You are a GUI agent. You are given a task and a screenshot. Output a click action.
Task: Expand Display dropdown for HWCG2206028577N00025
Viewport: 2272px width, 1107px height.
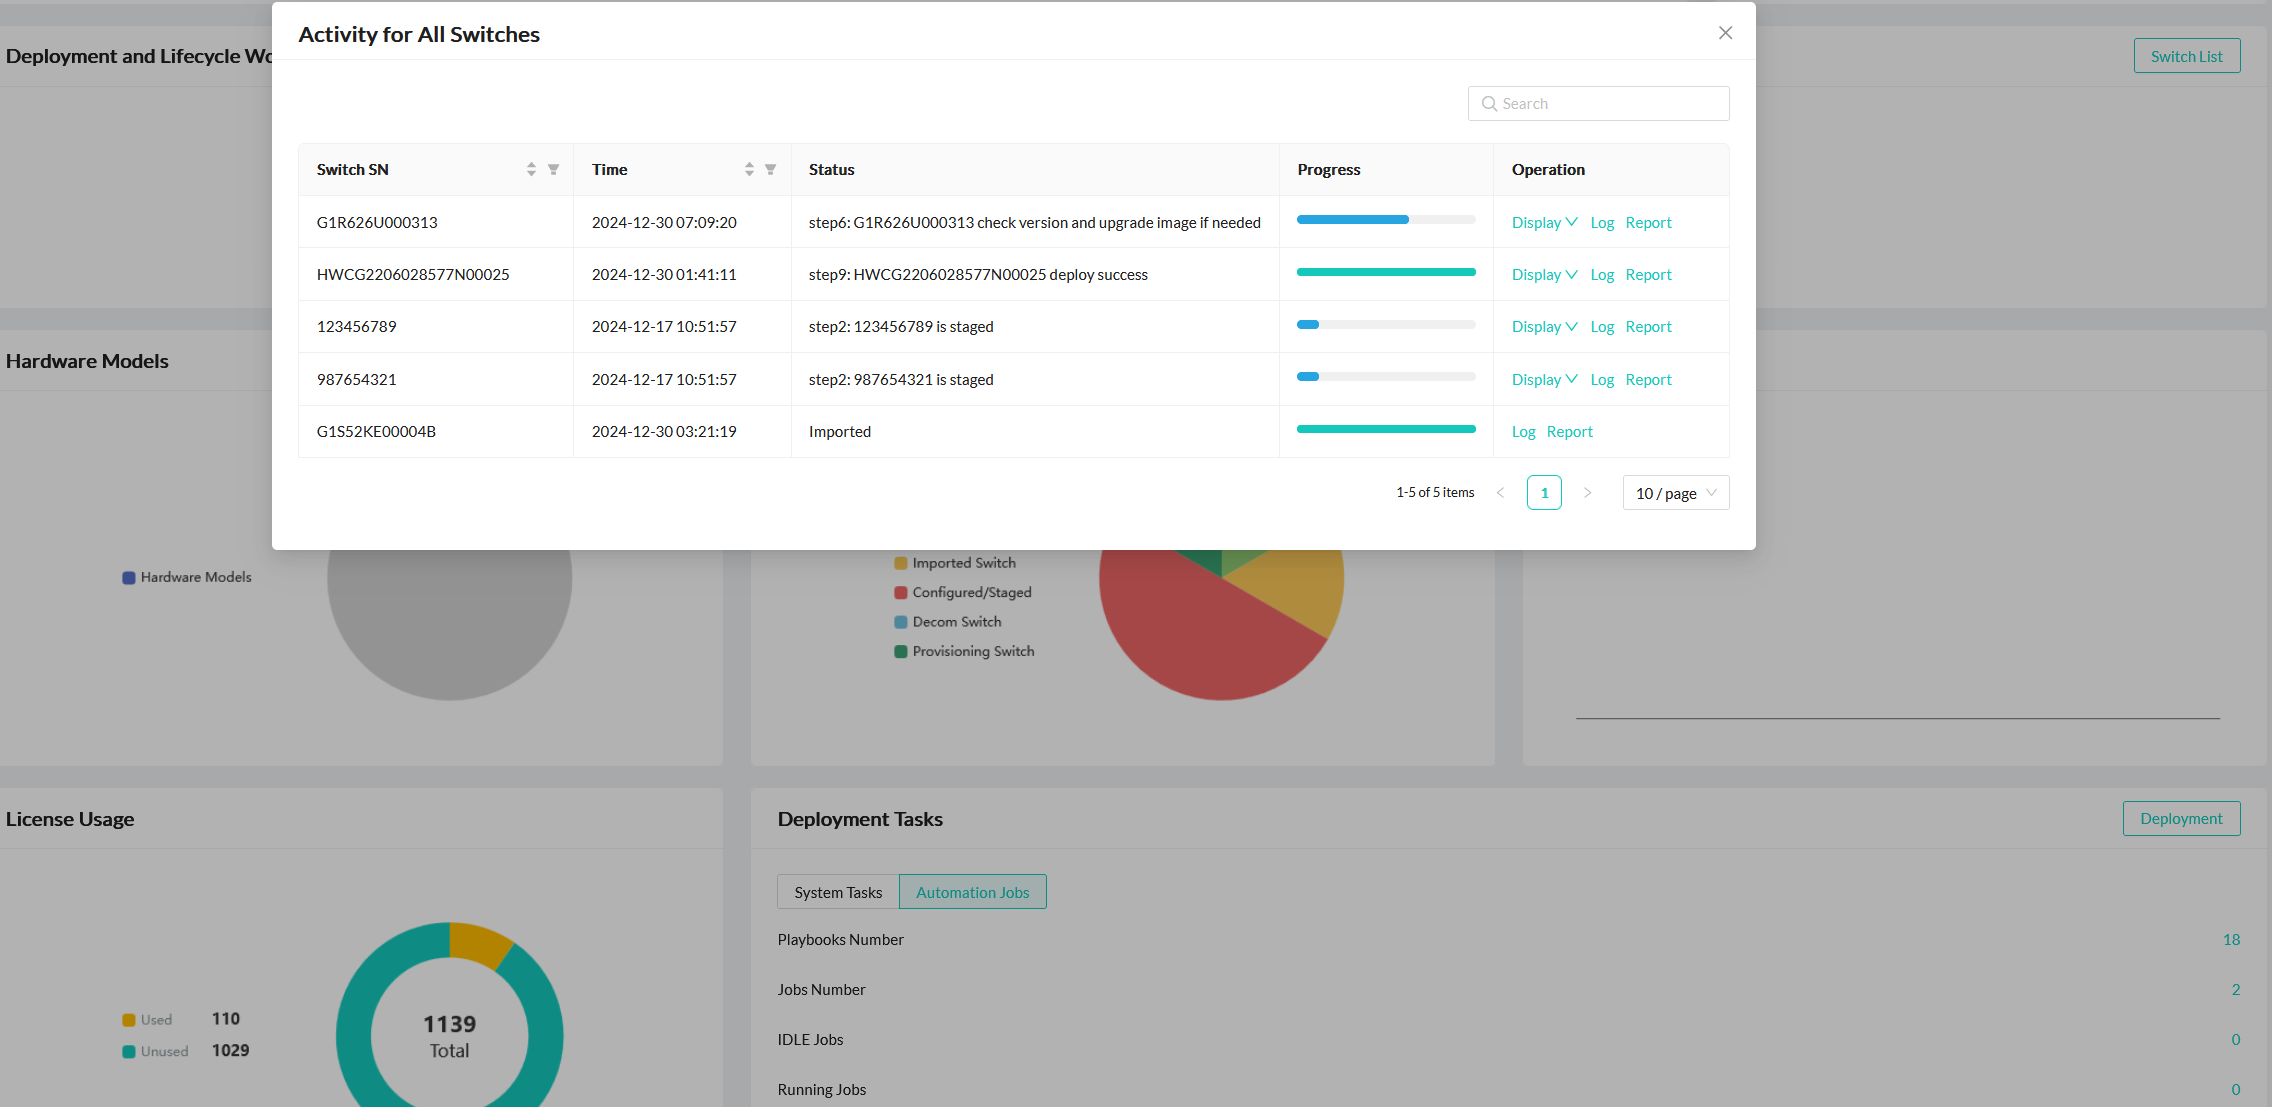1544,275
